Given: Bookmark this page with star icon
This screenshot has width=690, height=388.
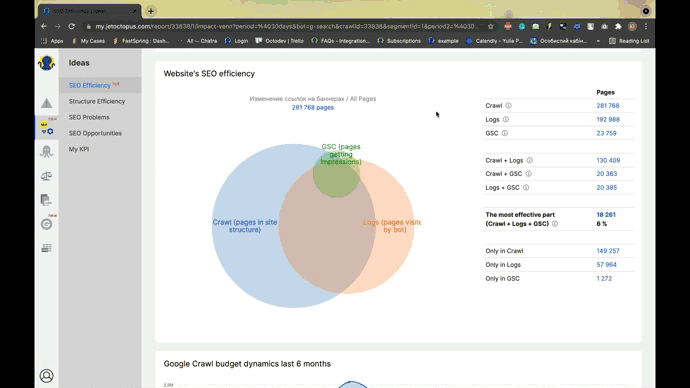Looking at the screenshot, I should (491, 26).
